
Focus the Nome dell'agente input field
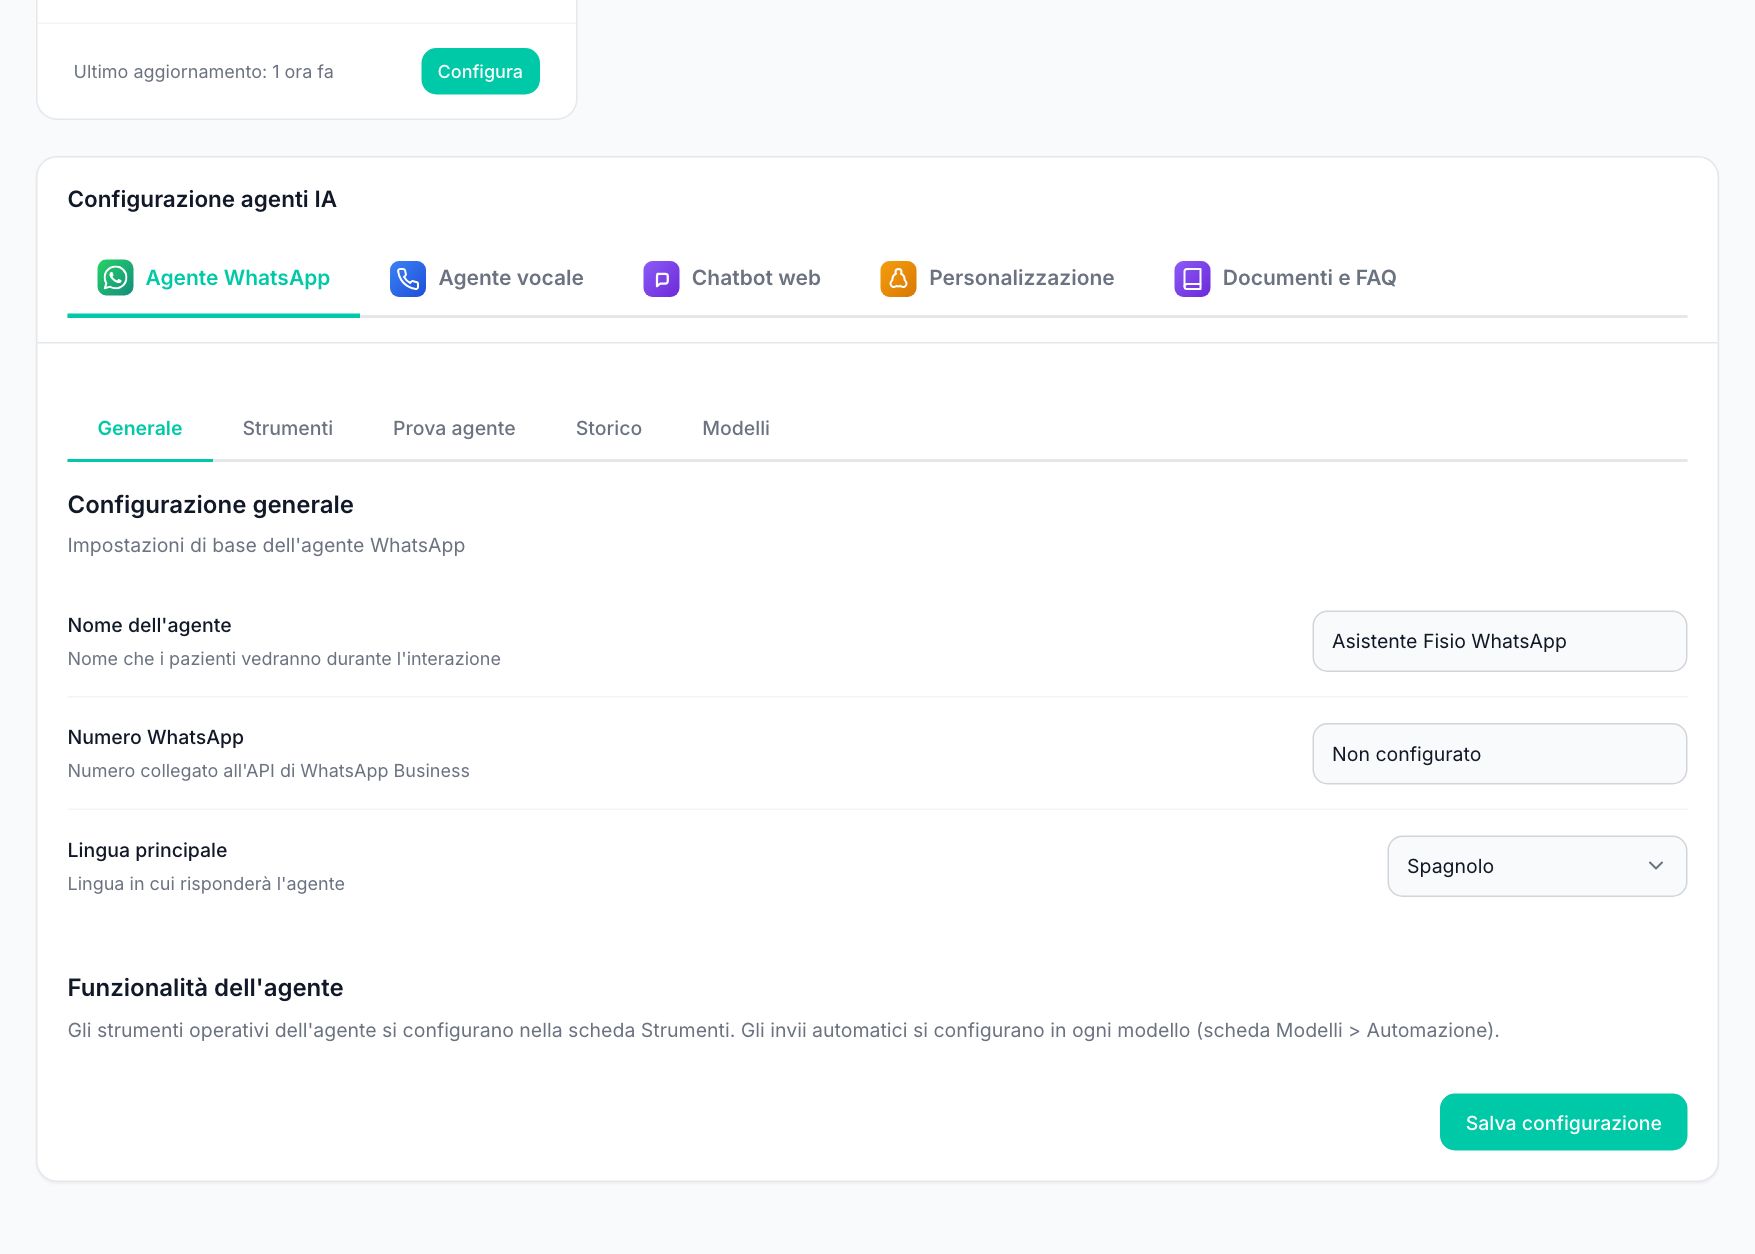[x=1499, y=641]
